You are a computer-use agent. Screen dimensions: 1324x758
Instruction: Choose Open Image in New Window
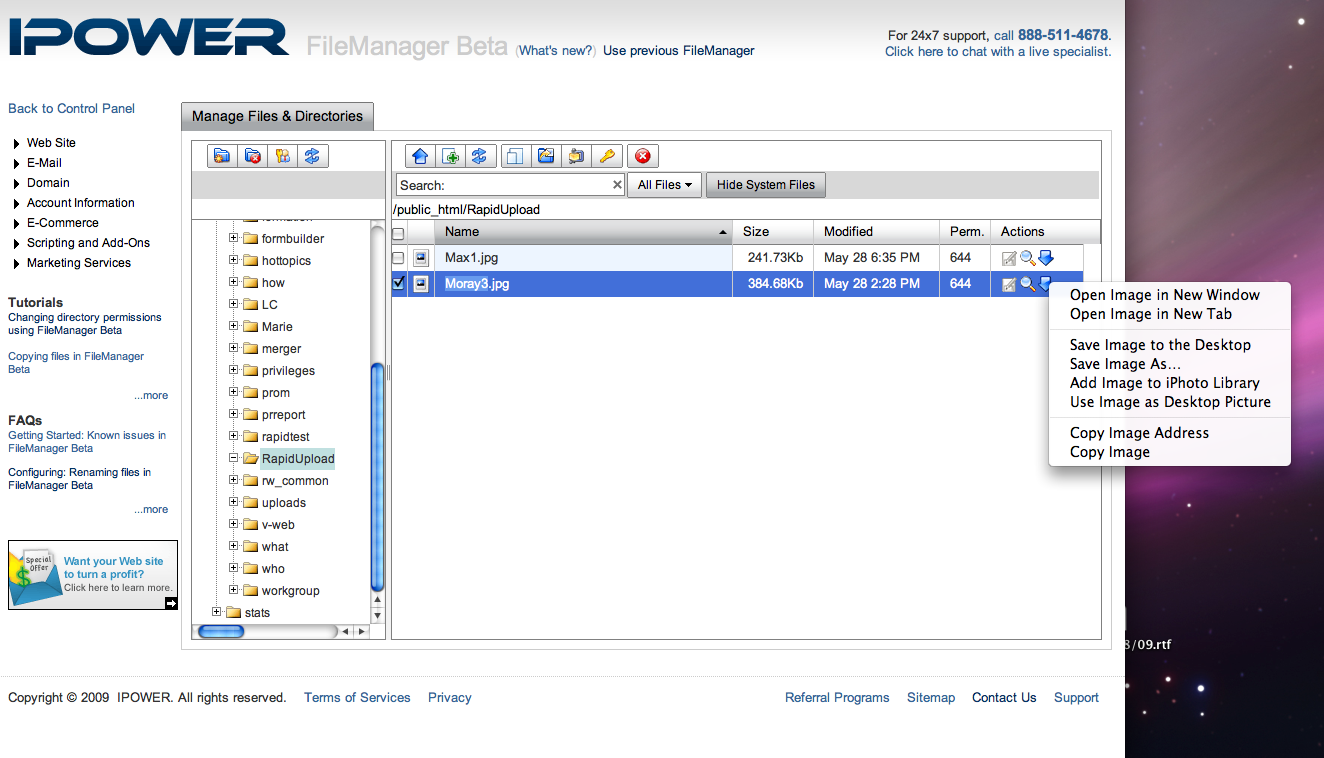1164,295
